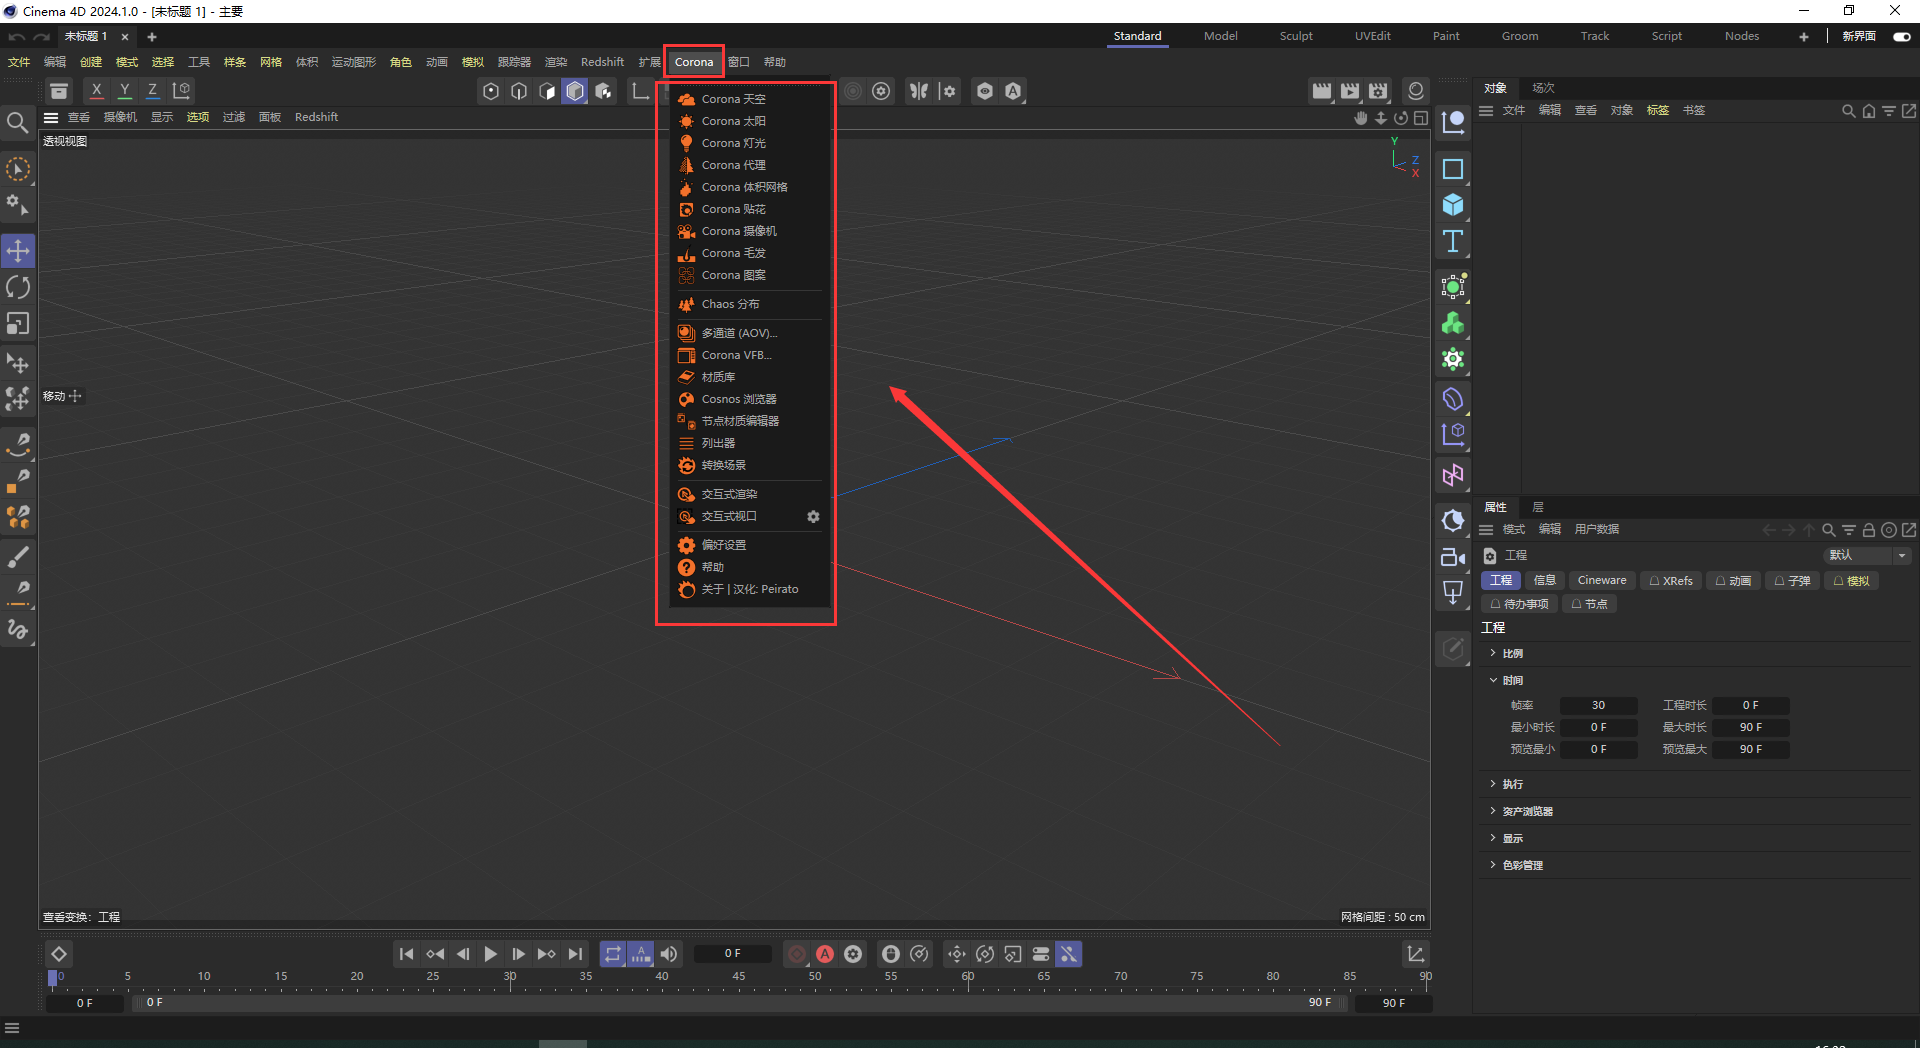The height and width of the screenshot is (1048, 1920).
Task: Click the XRefs button in attributes panel
Action: tap(1670, 580)
